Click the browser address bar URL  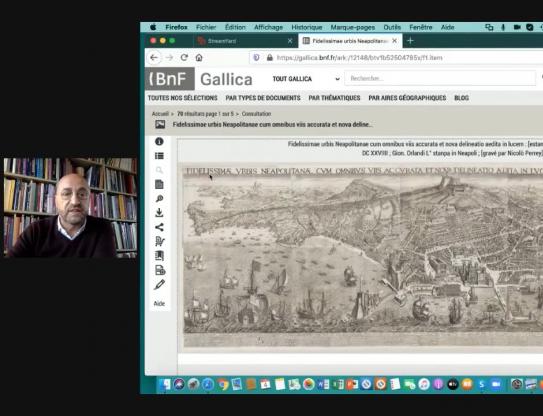359,58
